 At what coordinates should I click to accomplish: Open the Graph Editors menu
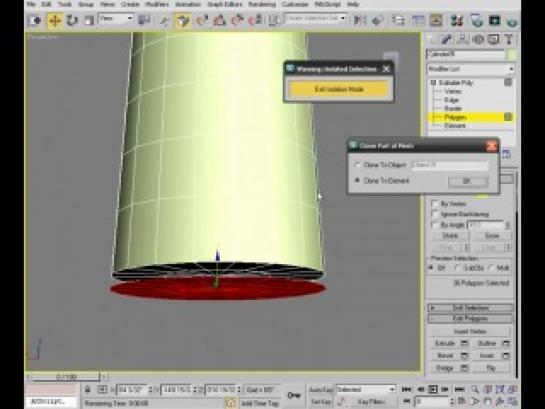click(225, 5)
